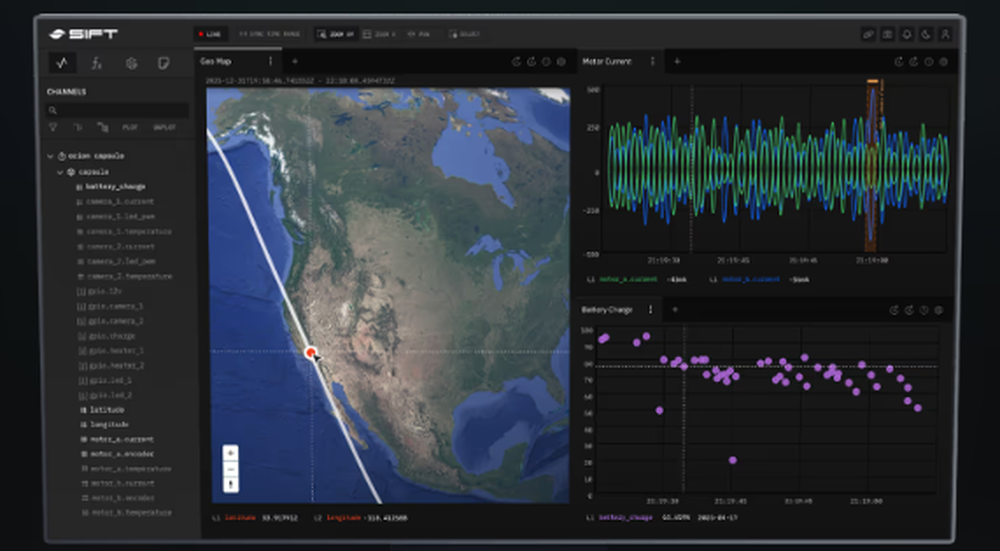
Task: Open the Geo Map tab options menu
Action: pos(270,62)
